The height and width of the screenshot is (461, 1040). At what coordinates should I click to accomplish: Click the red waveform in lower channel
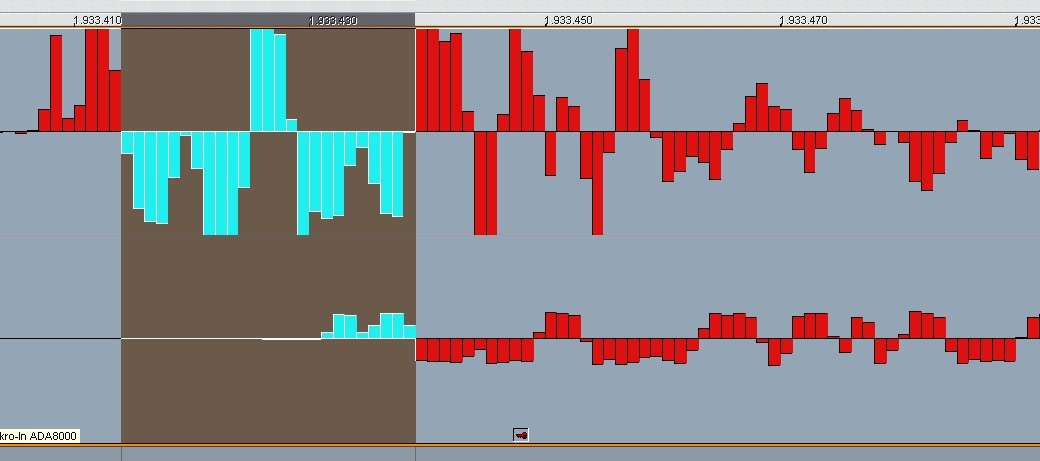(x=728, y=338)
